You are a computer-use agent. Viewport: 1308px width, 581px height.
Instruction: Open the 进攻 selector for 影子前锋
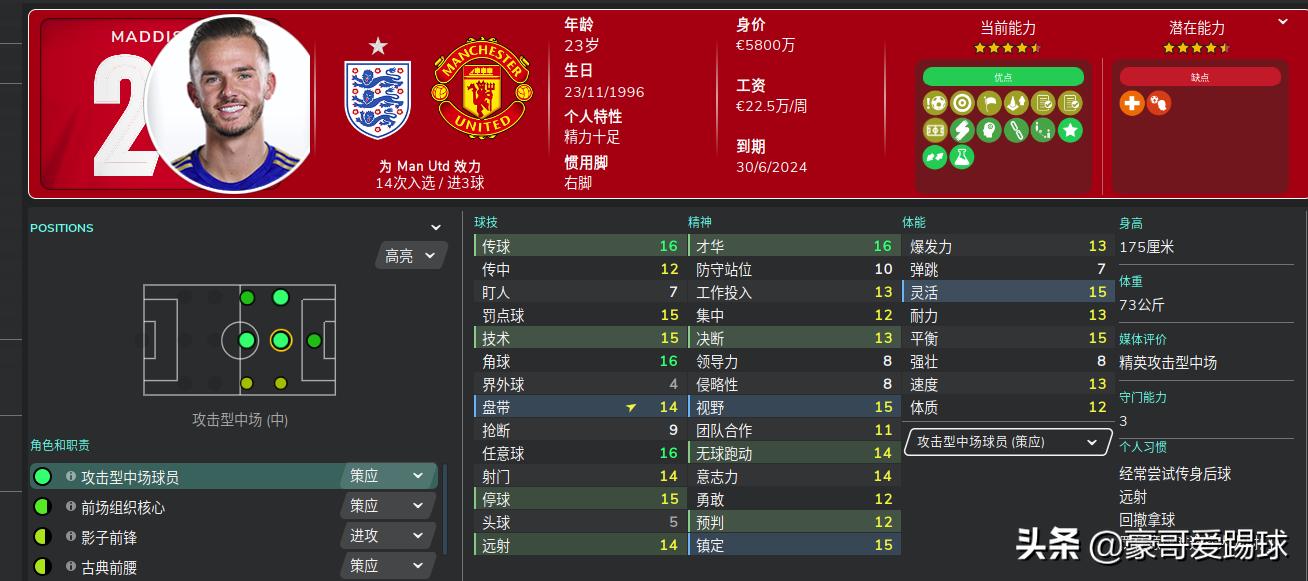pos(387,536)
